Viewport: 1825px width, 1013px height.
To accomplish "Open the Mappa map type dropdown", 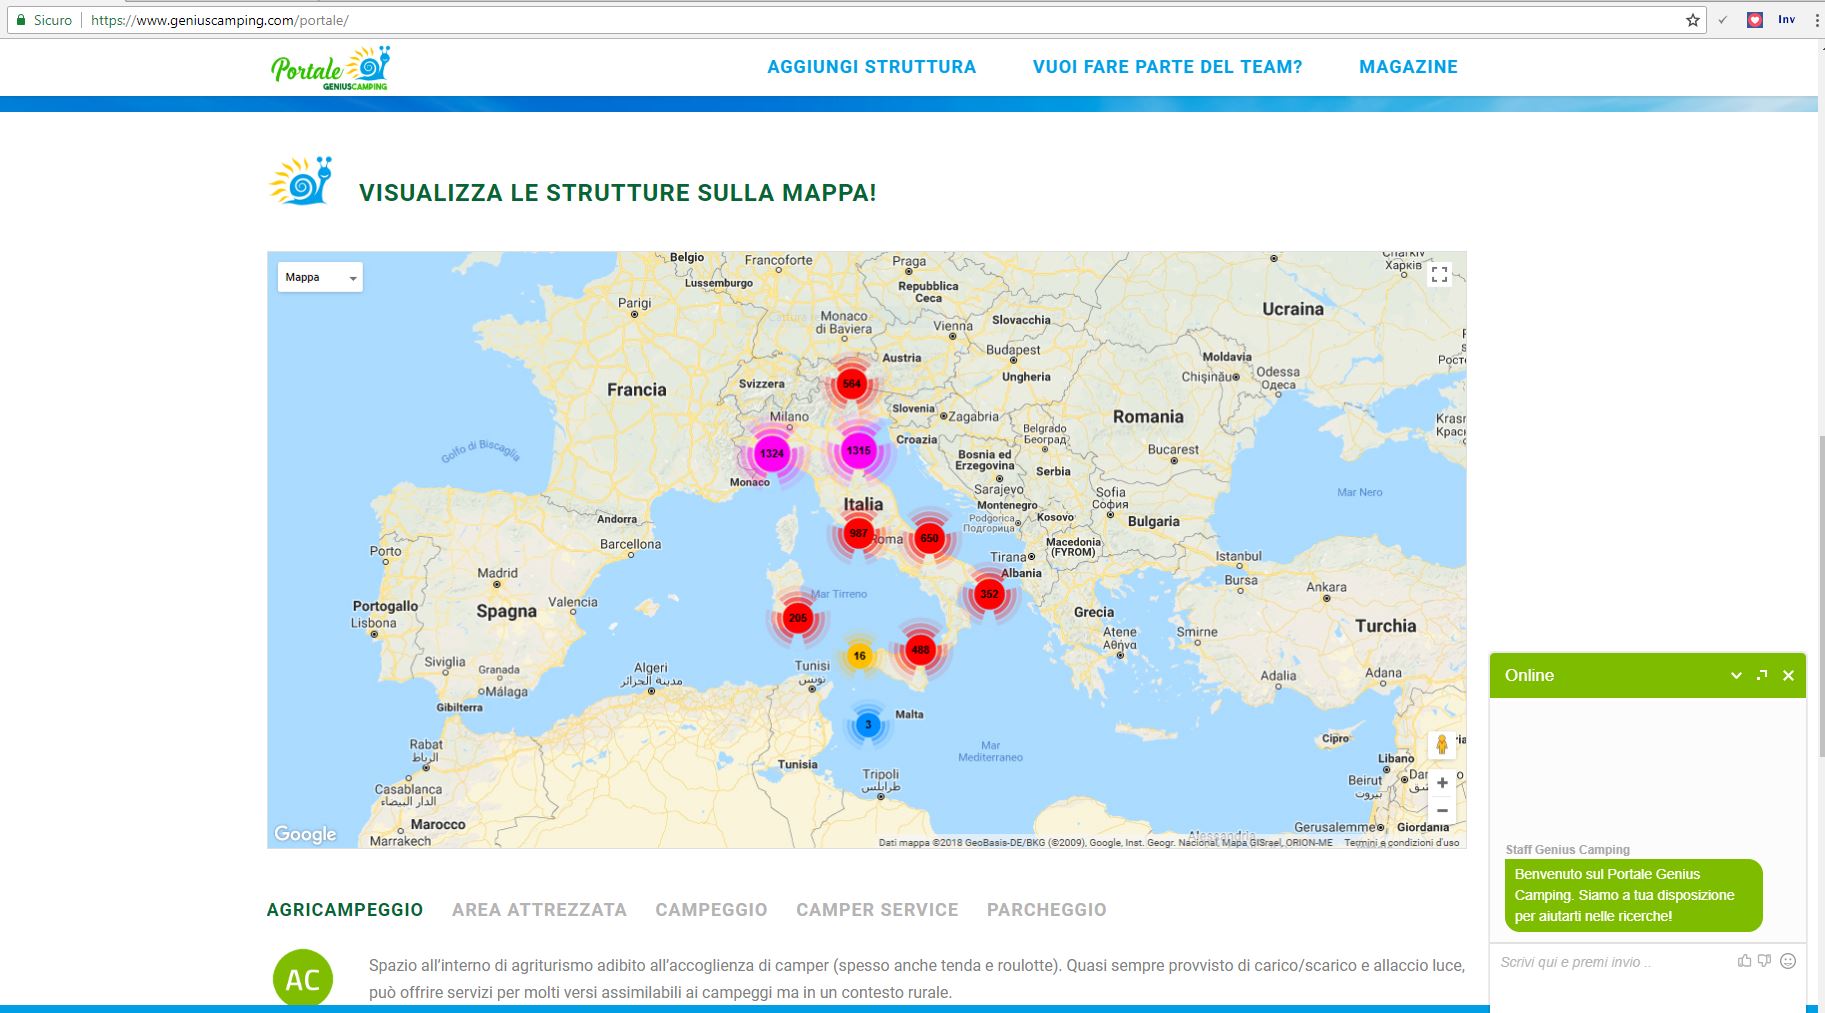I will [x=320, y=277].
